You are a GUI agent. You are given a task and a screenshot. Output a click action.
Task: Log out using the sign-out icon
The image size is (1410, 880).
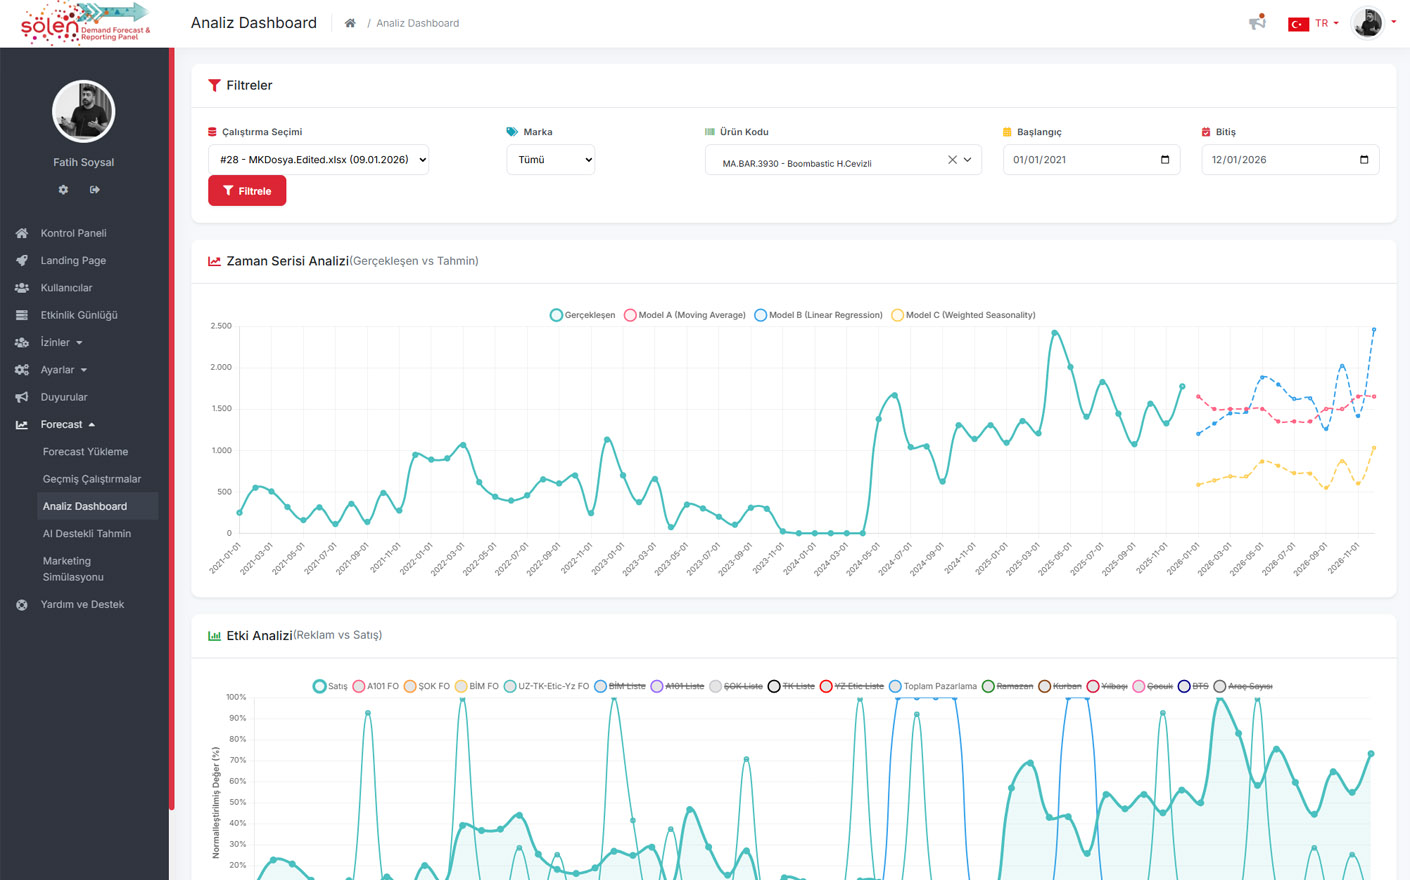click(95, 189)
